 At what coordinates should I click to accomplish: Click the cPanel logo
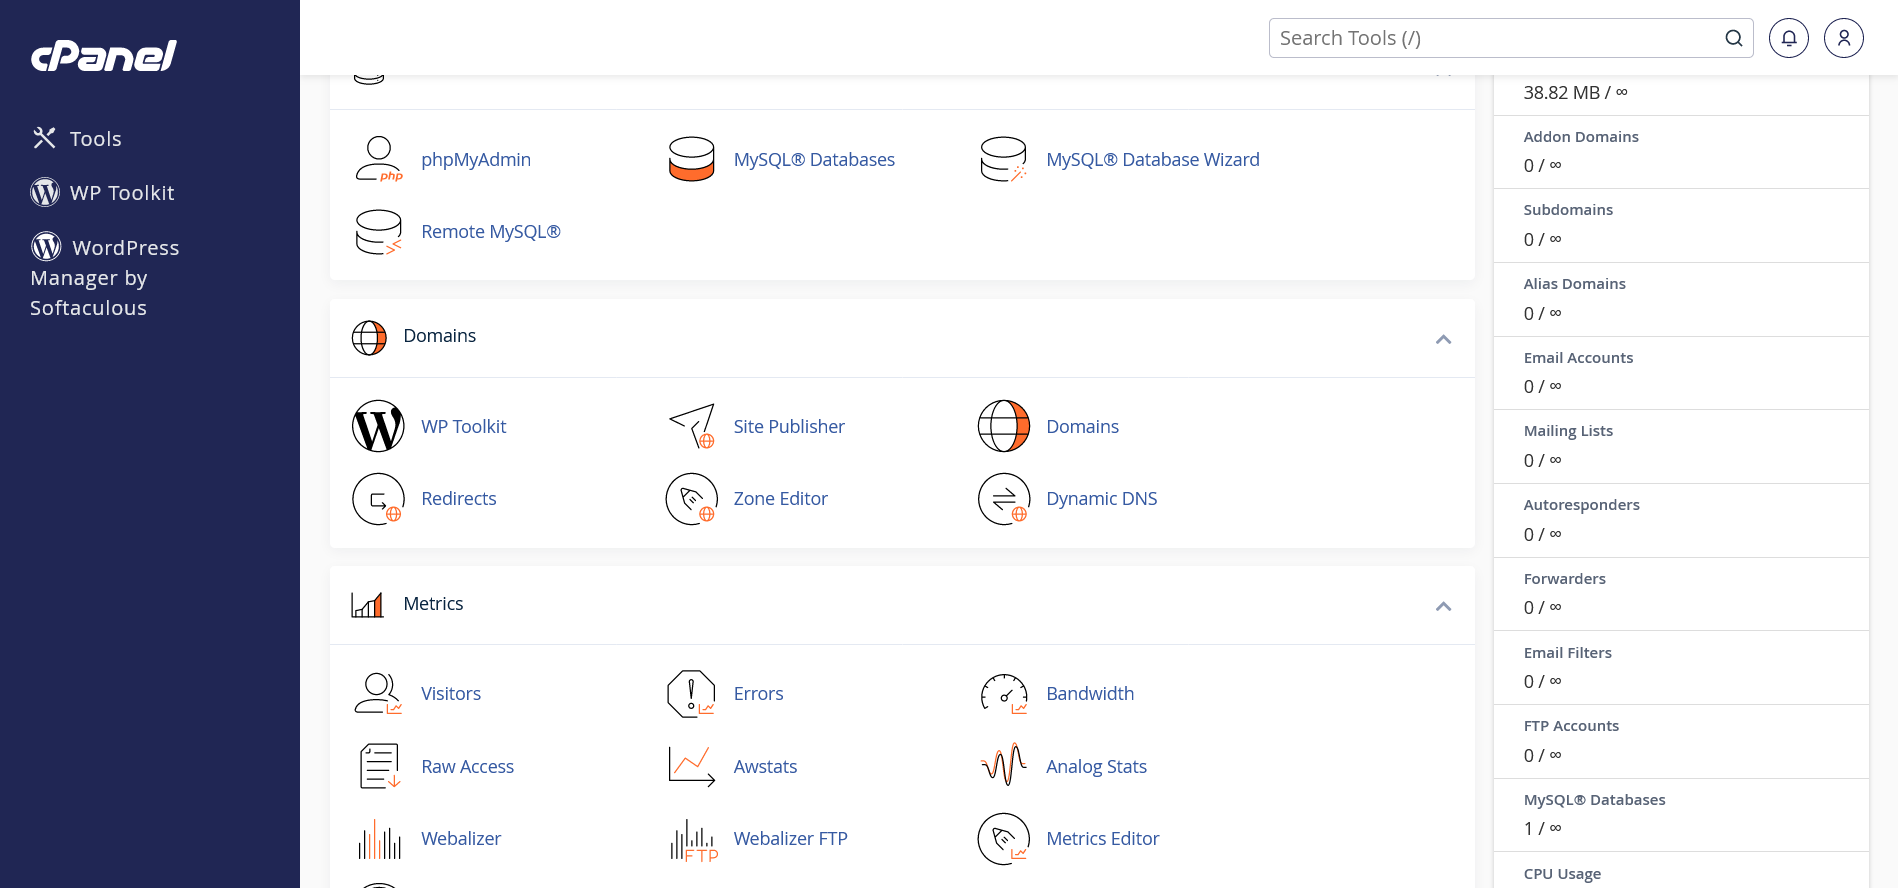(104, 56)
